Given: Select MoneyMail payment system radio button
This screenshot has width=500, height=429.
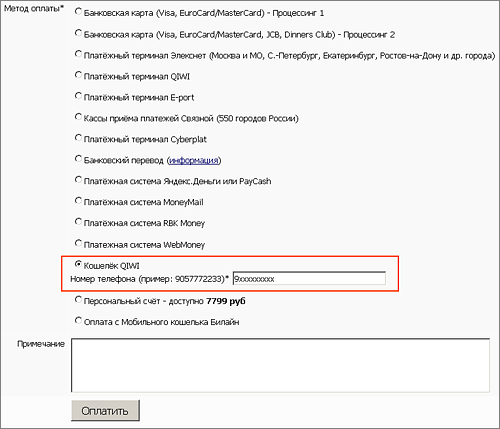Looking at the screenshot, I should click(x=78, y=201).
